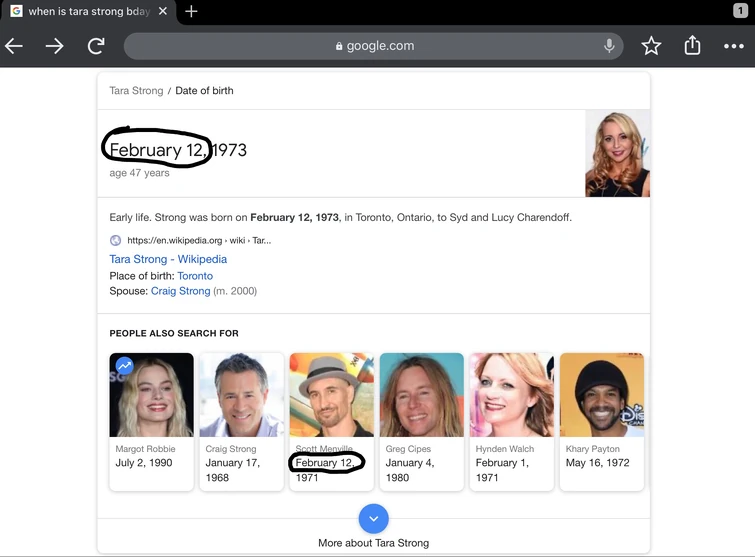The width and height of the screenshot is (755, 557).
Task: Open a new tab with the plus icon
Action: pos(191,11)
